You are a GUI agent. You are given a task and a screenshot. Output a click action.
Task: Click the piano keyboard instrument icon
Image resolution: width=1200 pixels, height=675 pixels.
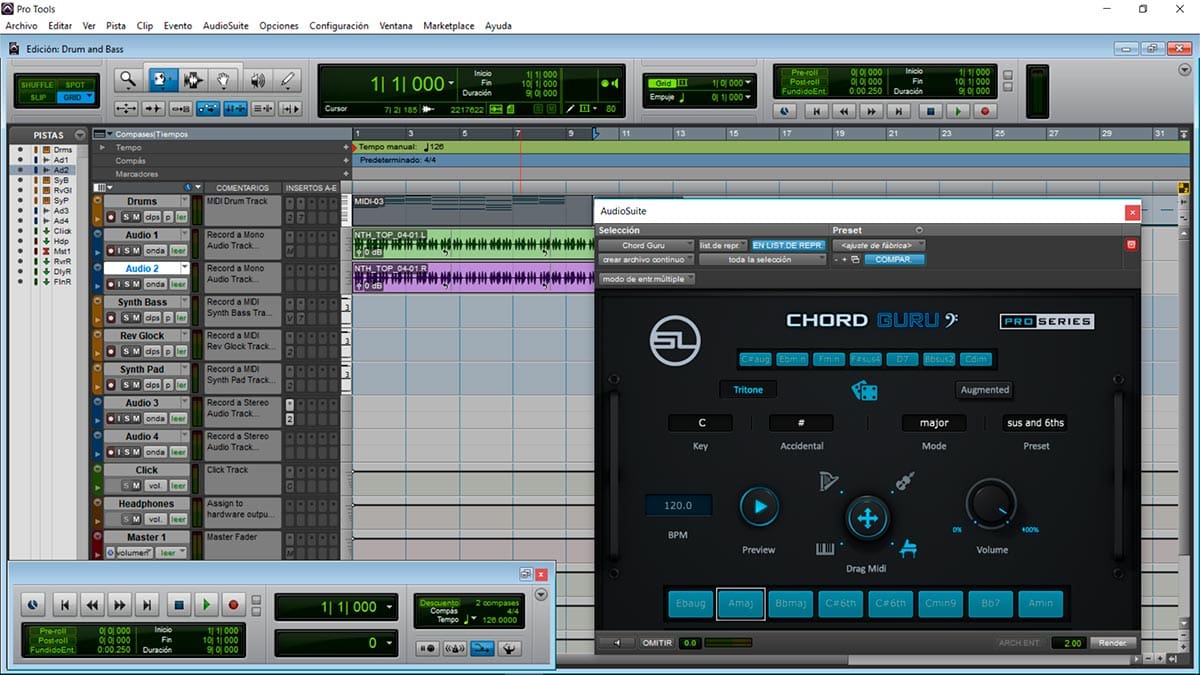(826, 548)
